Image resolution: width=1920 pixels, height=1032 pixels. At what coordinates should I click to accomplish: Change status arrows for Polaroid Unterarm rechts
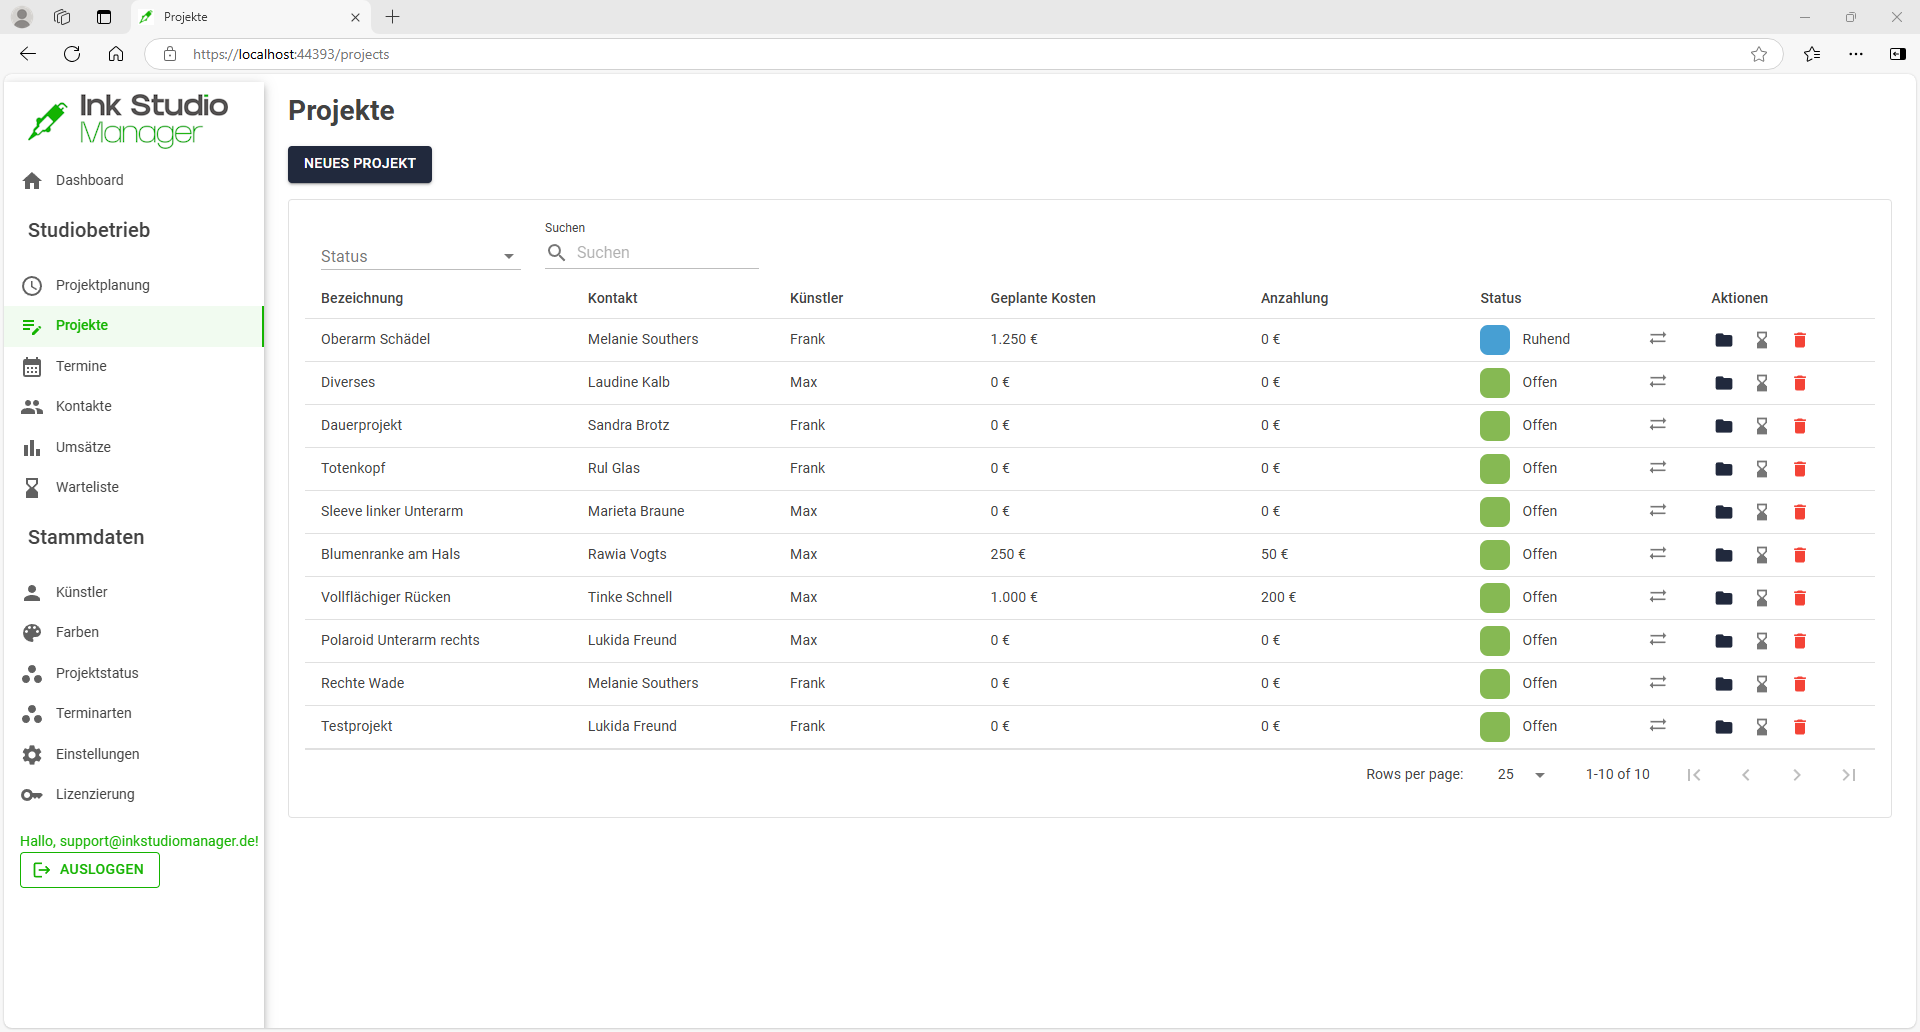coord(1657,639)
